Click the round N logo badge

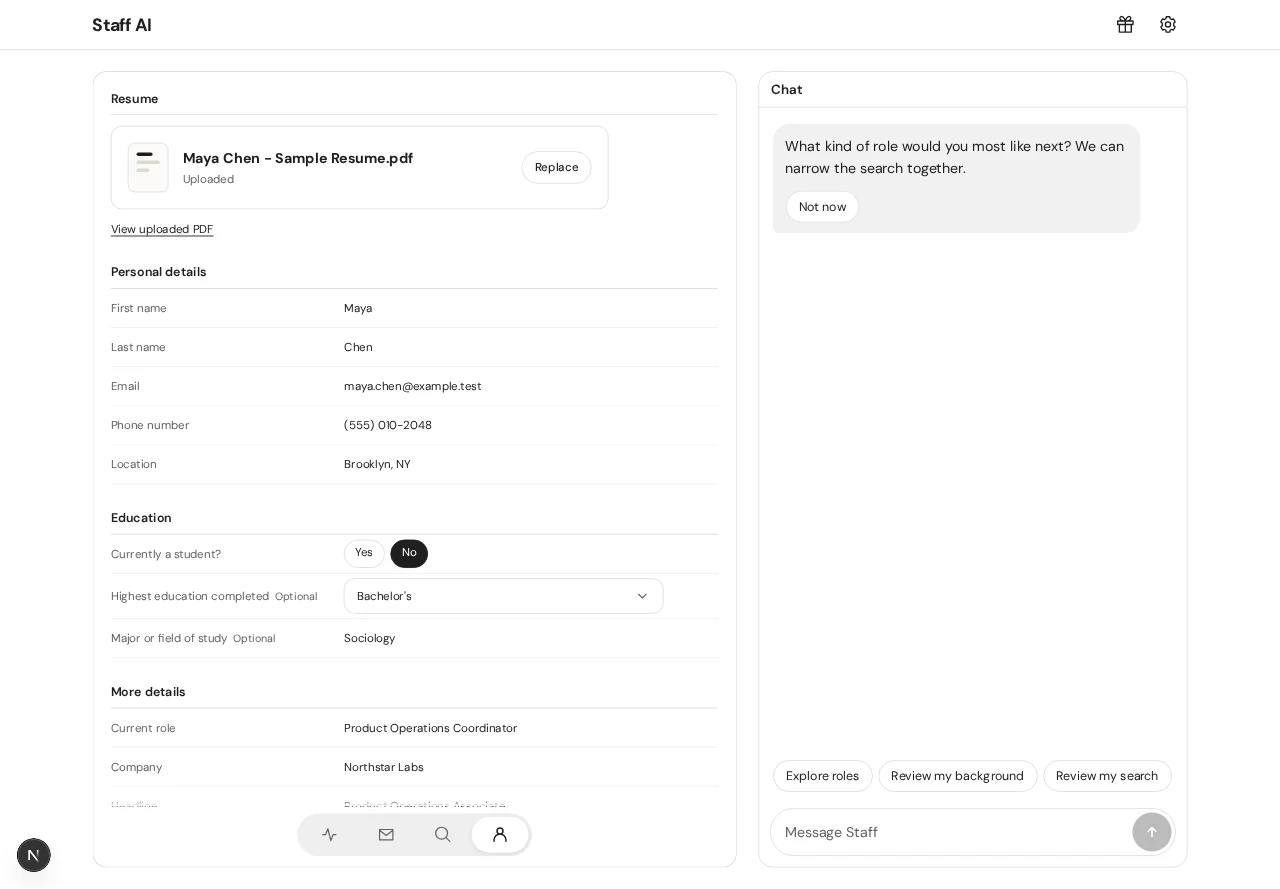pos(34,856)
